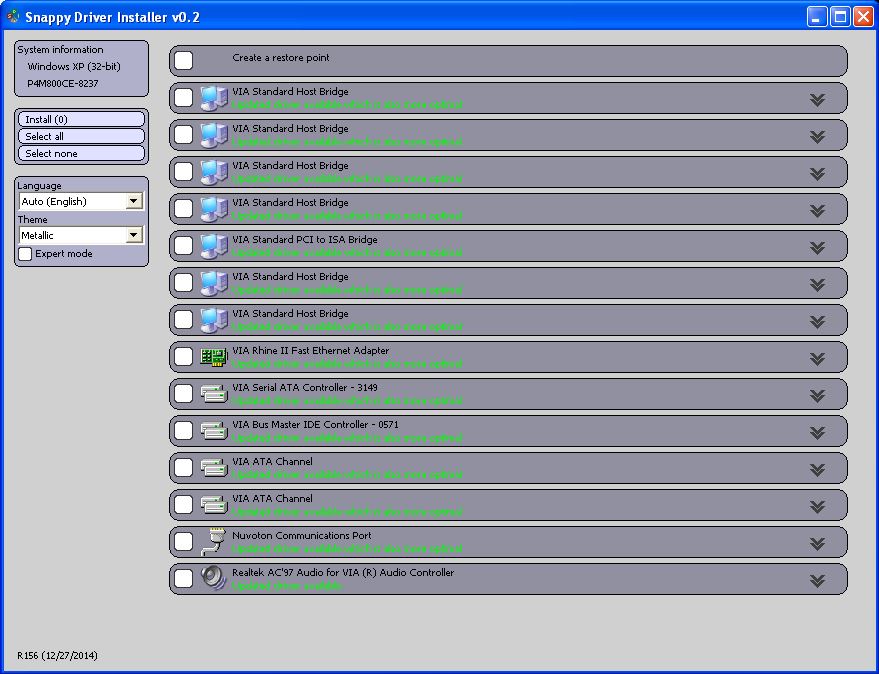Open the Language dropdown
The height and width of the screenshot is (674, 879).
133,201
